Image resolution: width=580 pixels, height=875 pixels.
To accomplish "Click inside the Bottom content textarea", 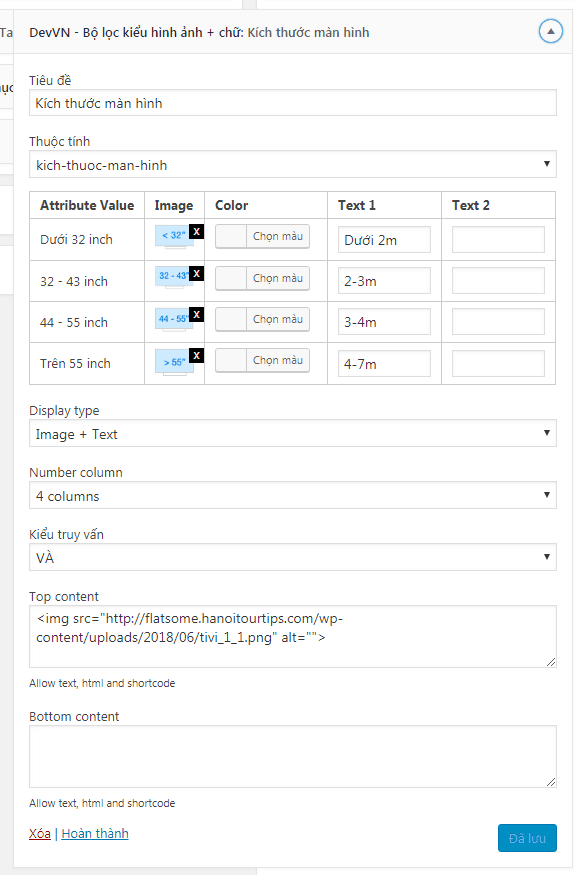I will [292, 756].
